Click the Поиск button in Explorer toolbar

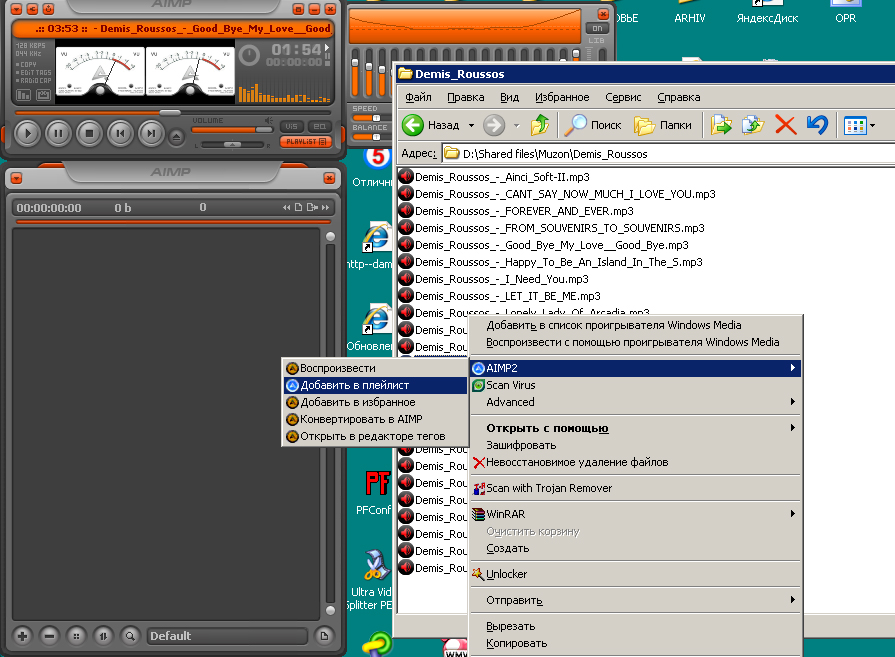click(x=593, y=125)
